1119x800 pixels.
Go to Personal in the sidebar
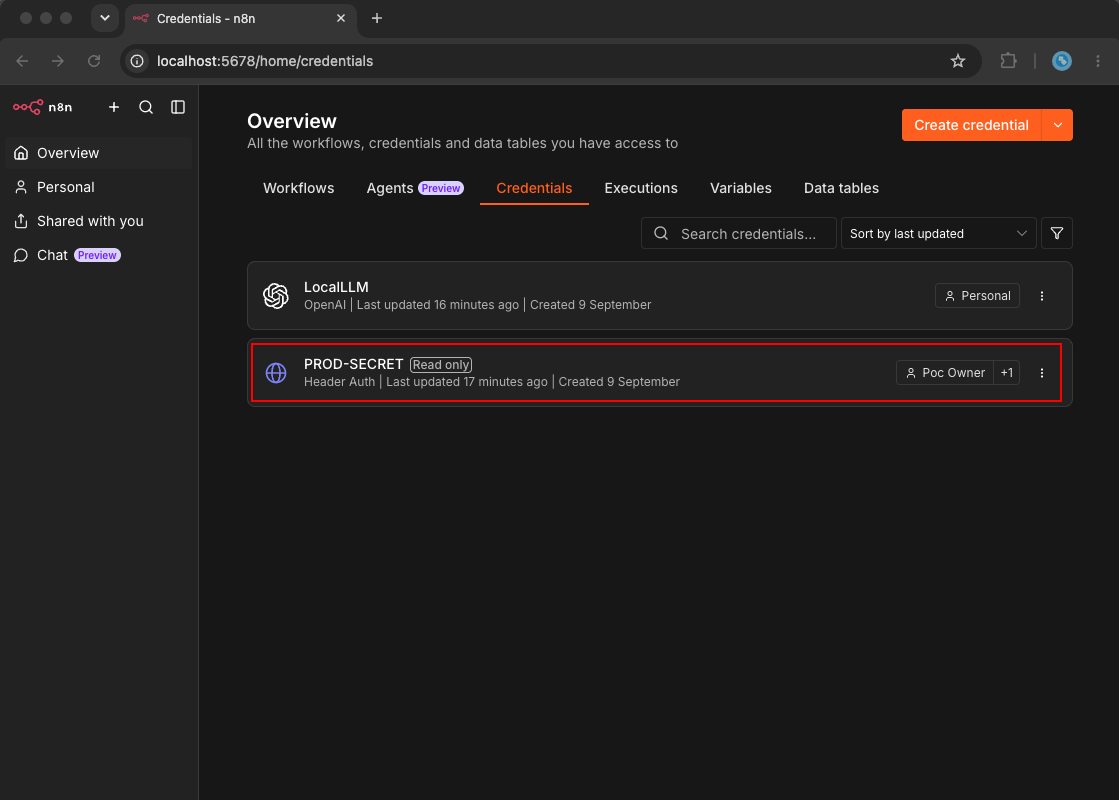pyautogui.click(x=98, y=187)
